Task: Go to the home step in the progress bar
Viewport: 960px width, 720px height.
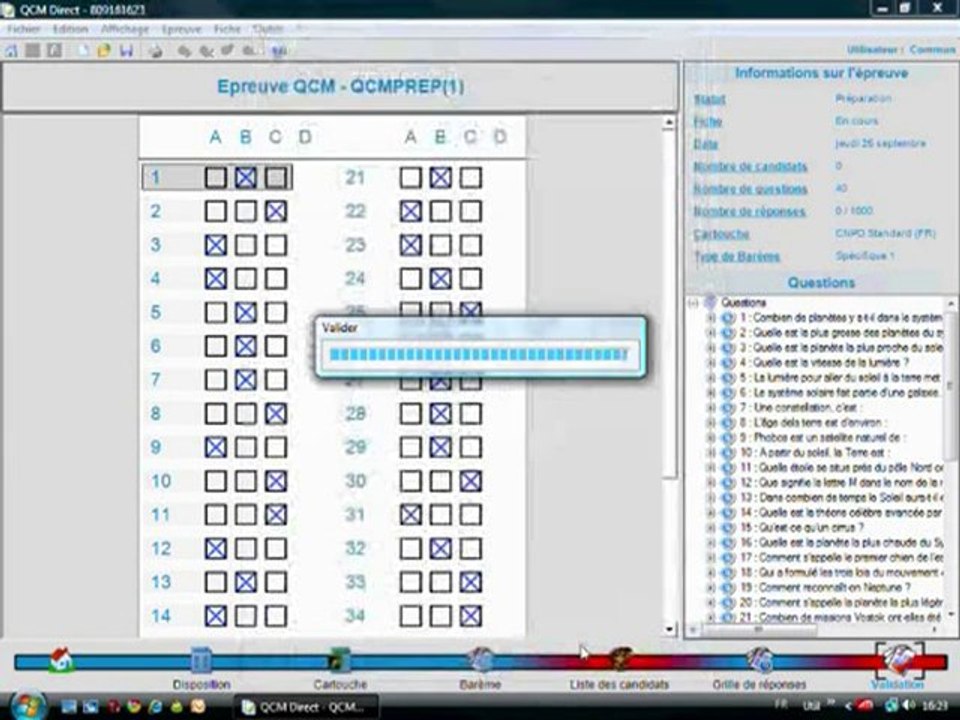Action: pyautogui.click(x=60, y=660)
